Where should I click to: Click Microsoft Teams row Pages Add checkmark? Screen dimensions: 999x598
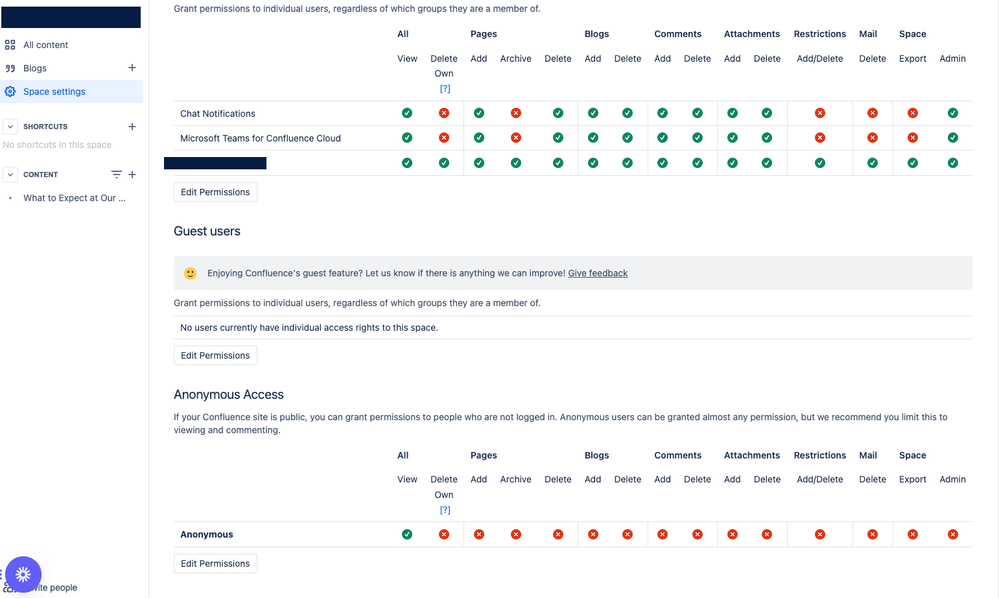pos(479,138)
